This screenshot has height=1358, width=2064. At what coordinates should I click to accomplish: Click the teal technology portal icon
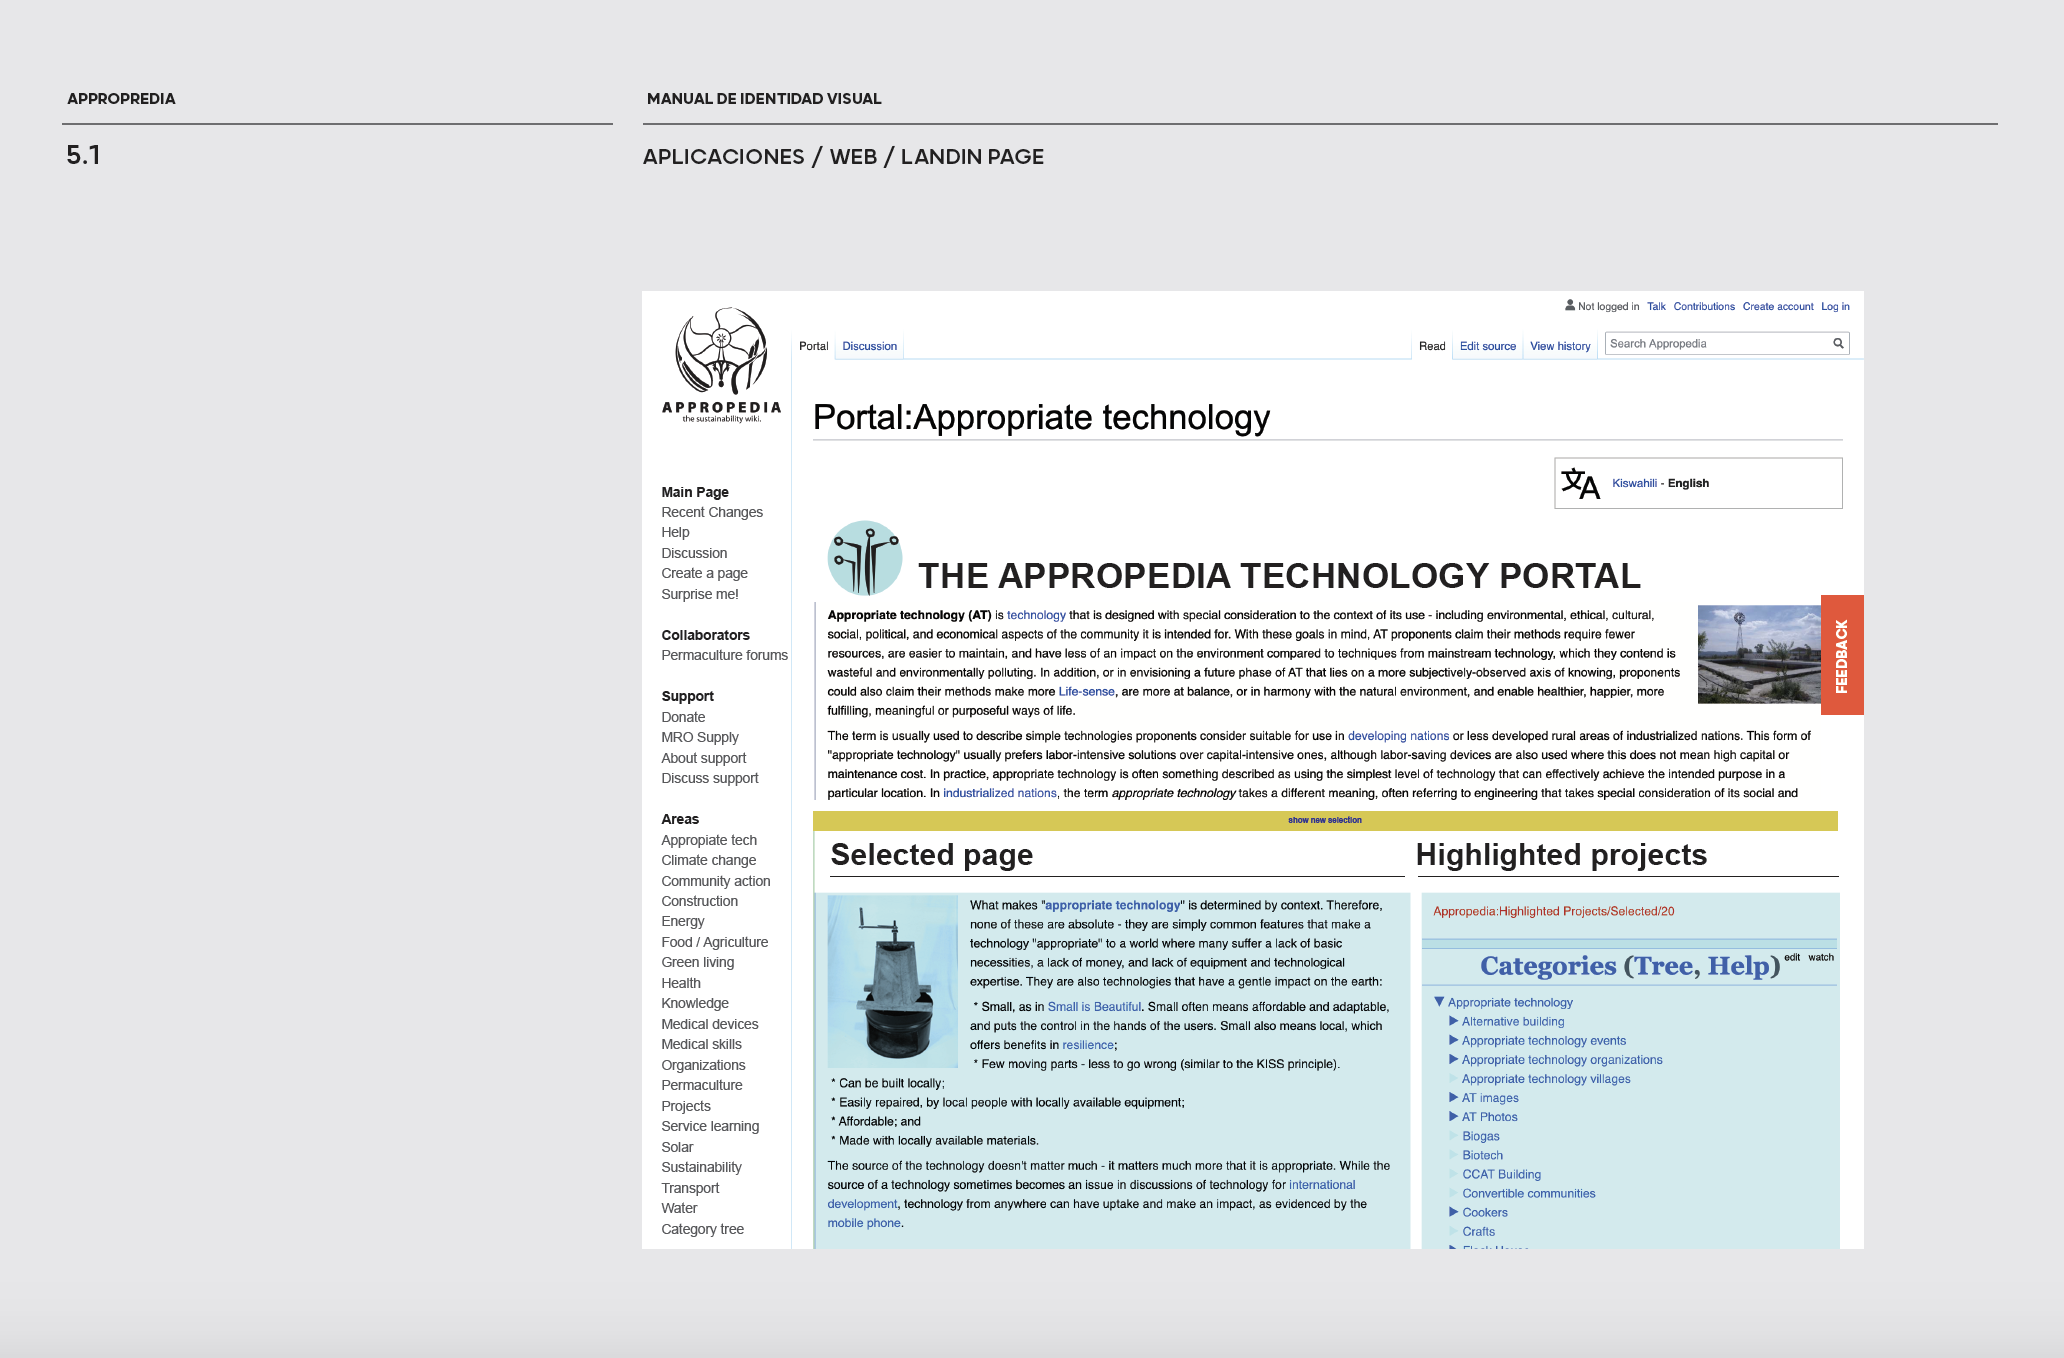tap(865, 558)
